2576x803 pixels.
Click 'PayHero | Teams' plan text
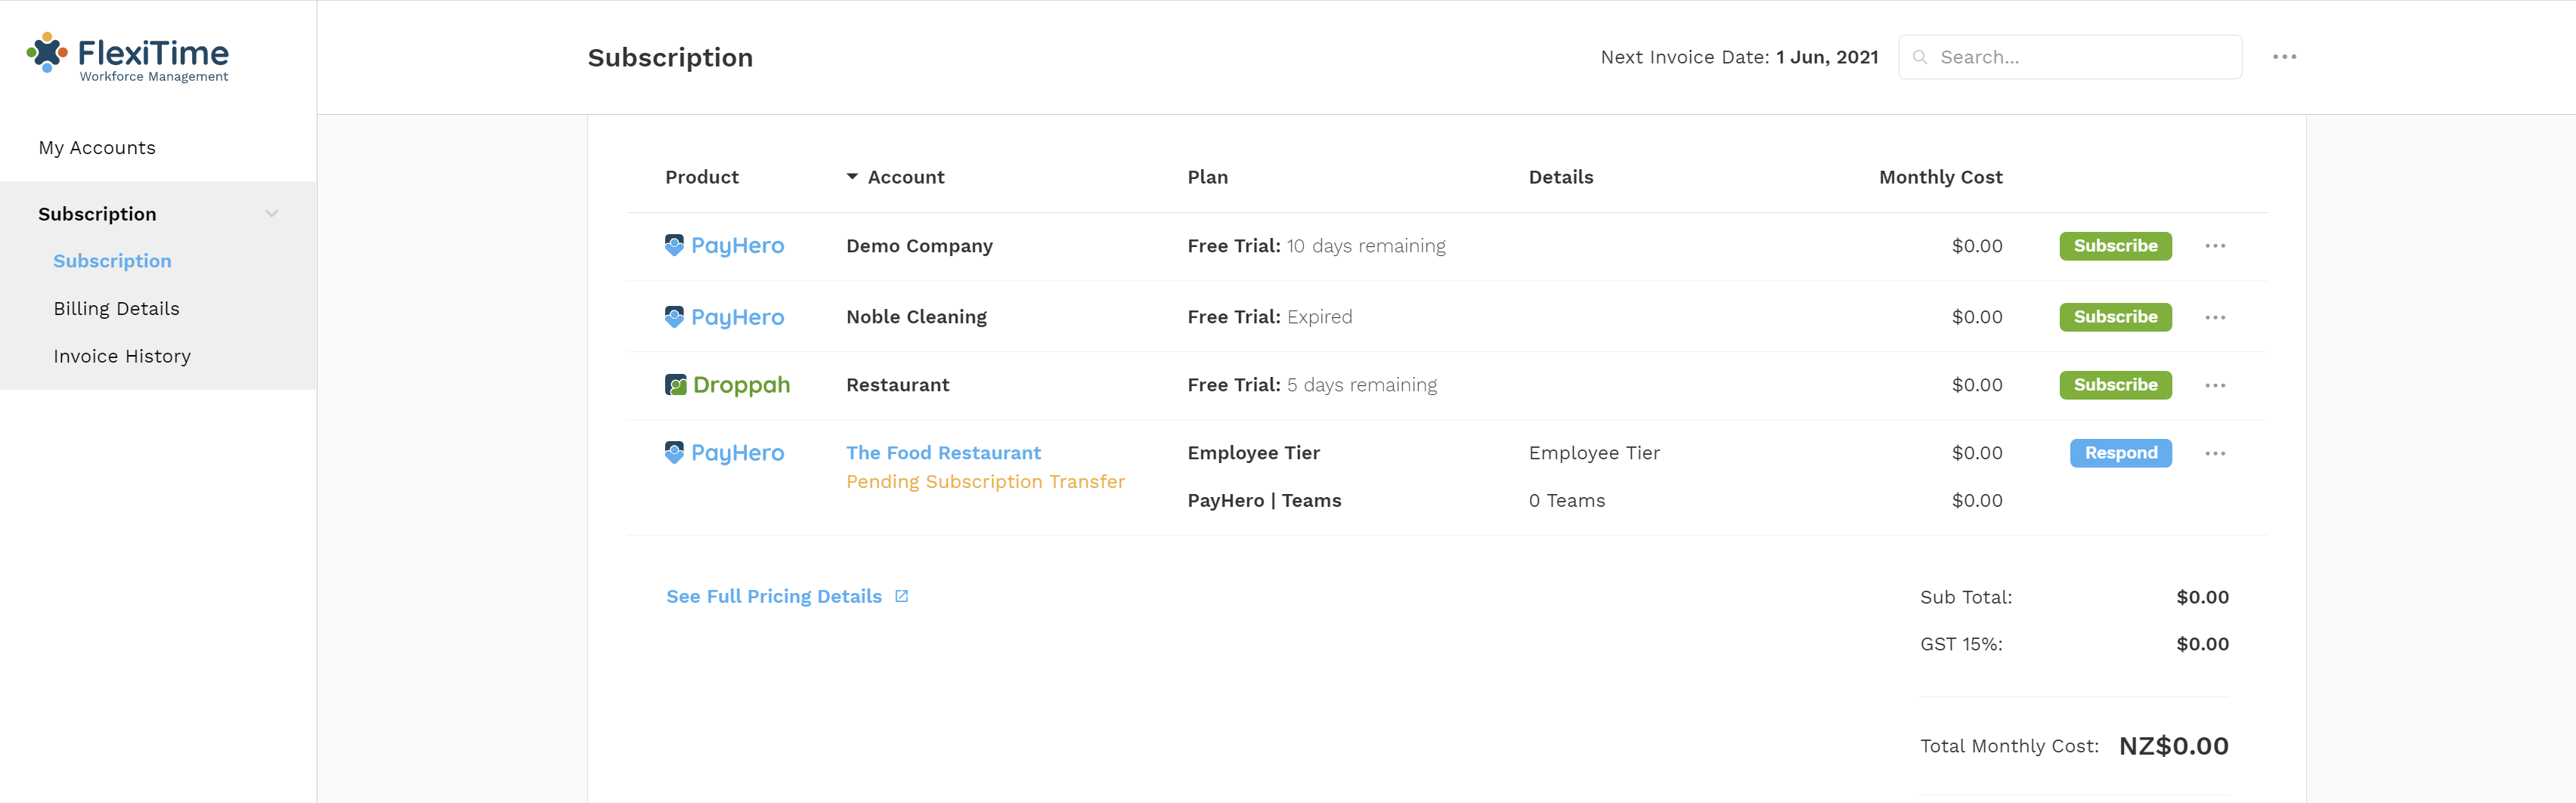coord(1264,501)
